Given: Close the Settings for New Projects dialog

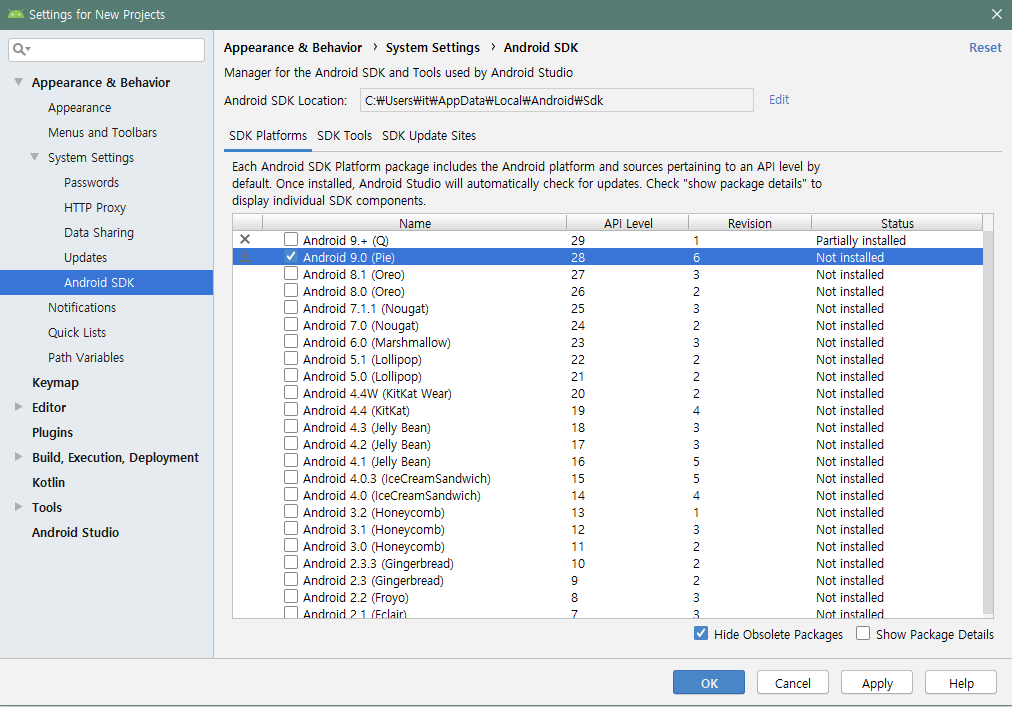Looking at the screenshot, I should pos(997,14).
